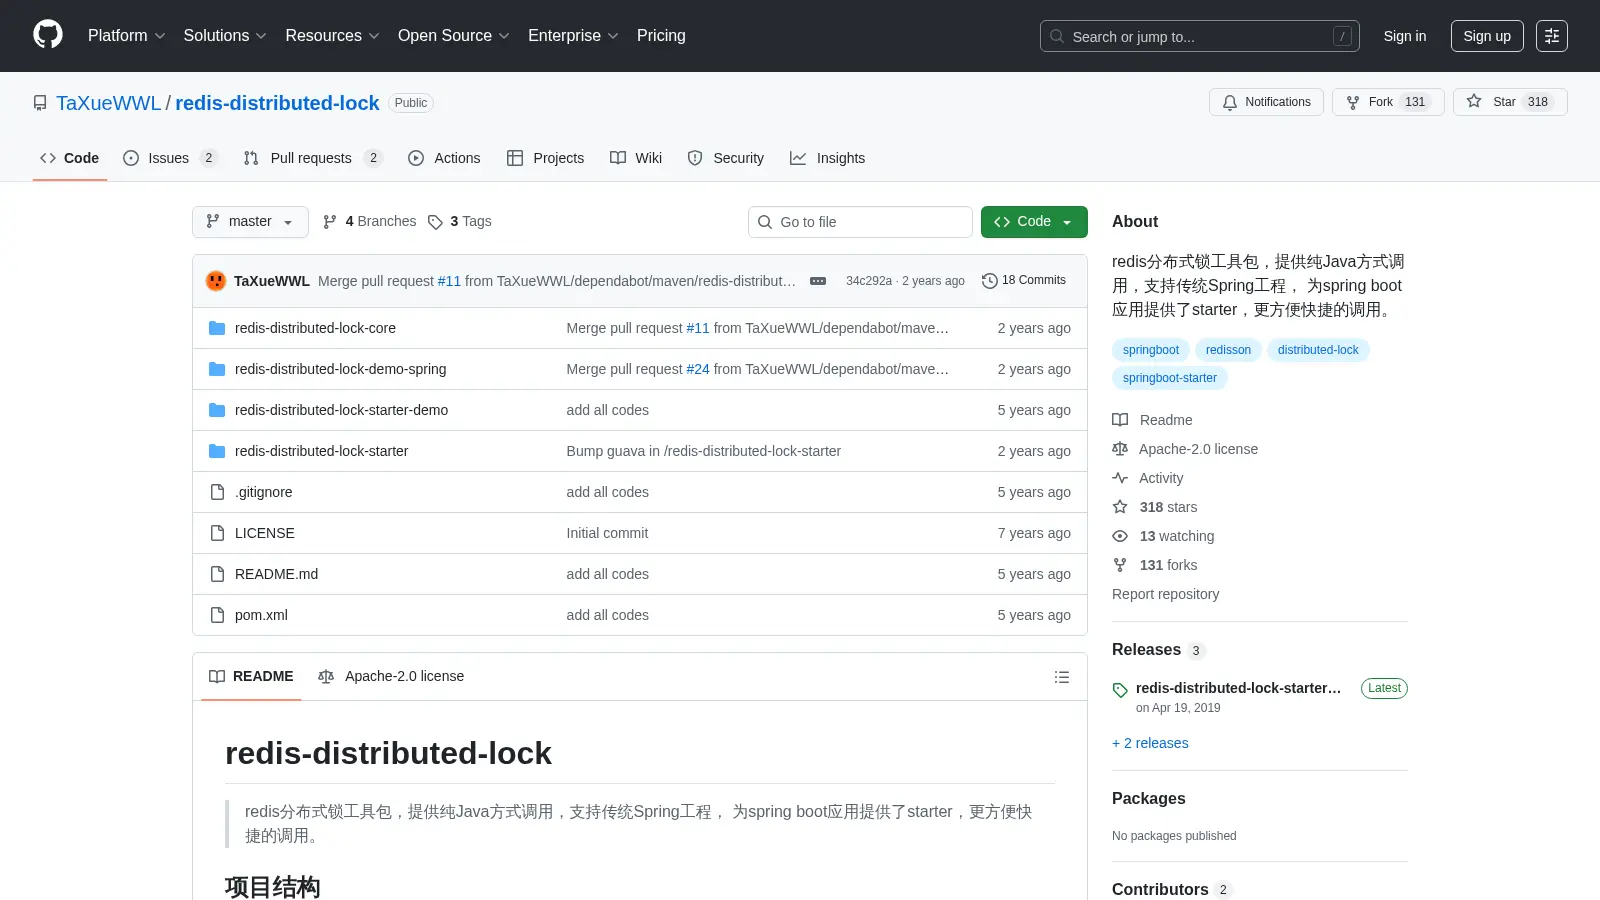Click the distributed-lock topic tag
The width and height of the screenshot is (1600, 900).
(1318, 350)
